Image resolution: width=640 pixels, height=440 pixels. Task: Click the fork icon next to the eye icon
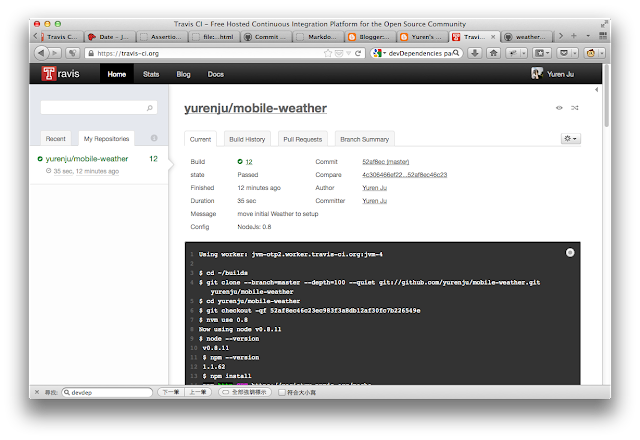coord(574,108)
